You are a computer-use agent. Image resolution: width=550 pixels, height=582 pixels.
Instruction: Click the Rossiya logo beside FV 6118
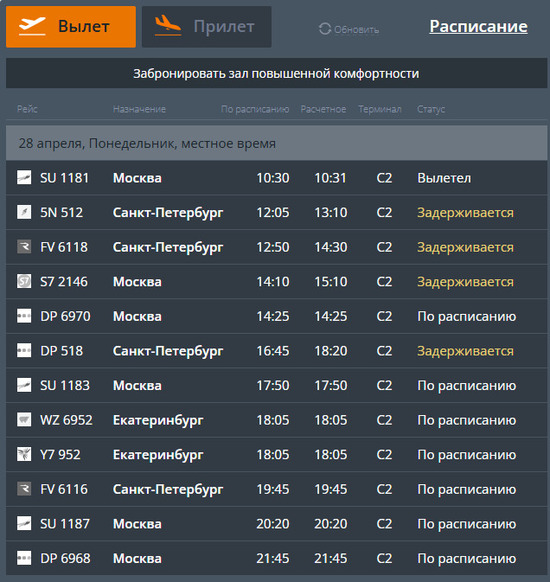(24, 246)
